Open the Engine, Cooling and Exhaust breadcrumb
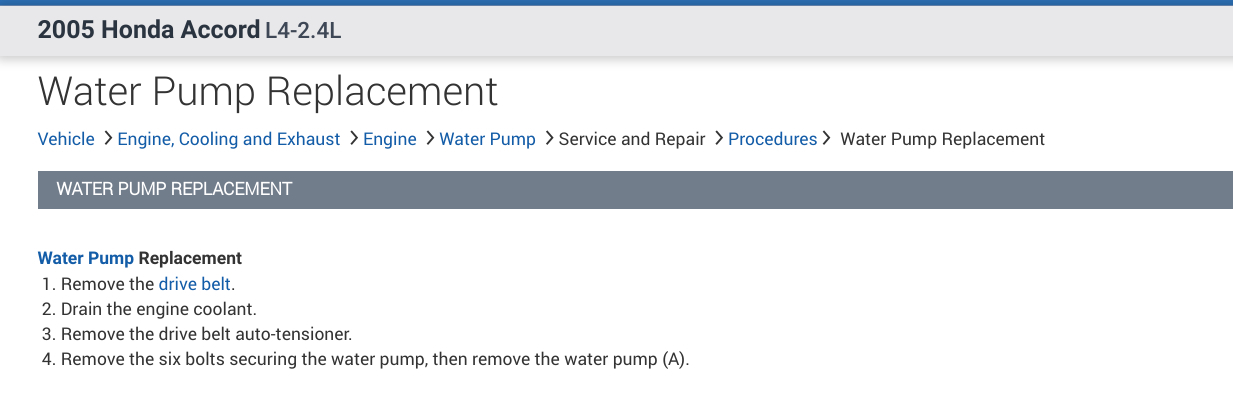Viewport: 1233px width, 417px height. tap(229, 139)
